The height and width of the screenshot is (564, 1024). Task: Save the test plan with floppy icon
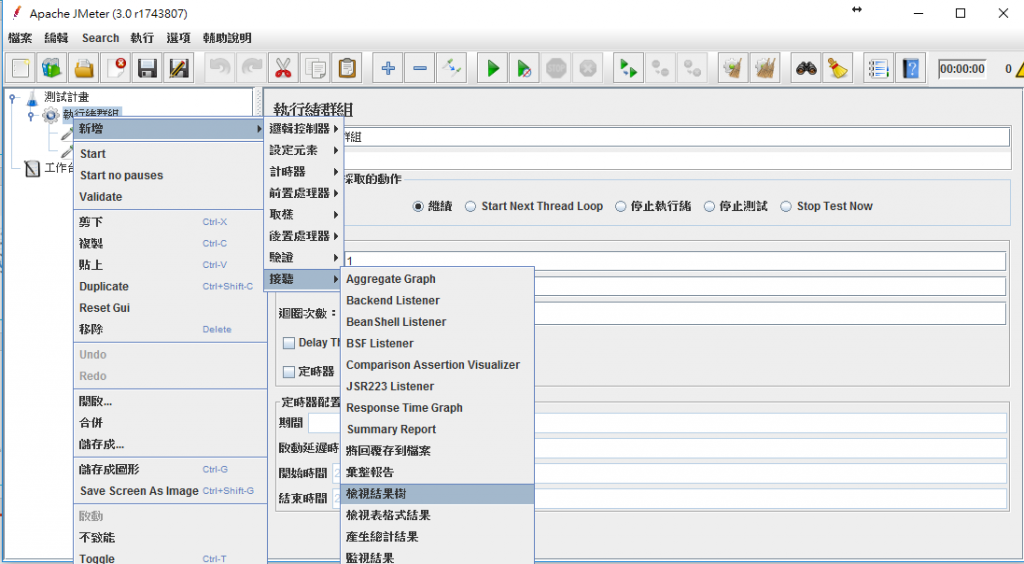point(148,68)
